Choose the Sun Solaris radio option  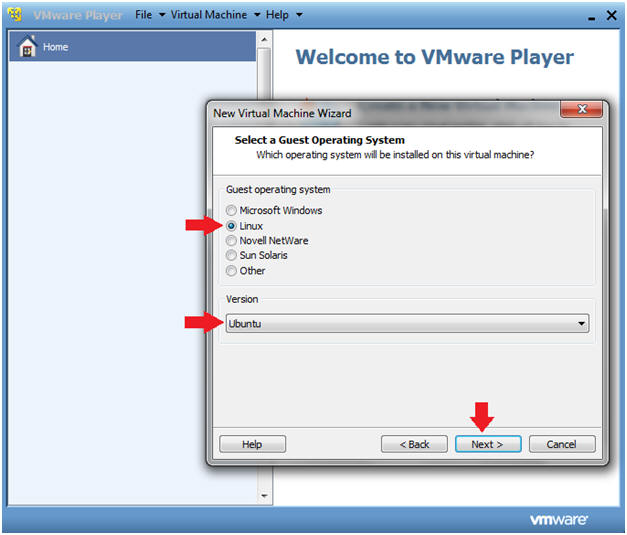231,255
